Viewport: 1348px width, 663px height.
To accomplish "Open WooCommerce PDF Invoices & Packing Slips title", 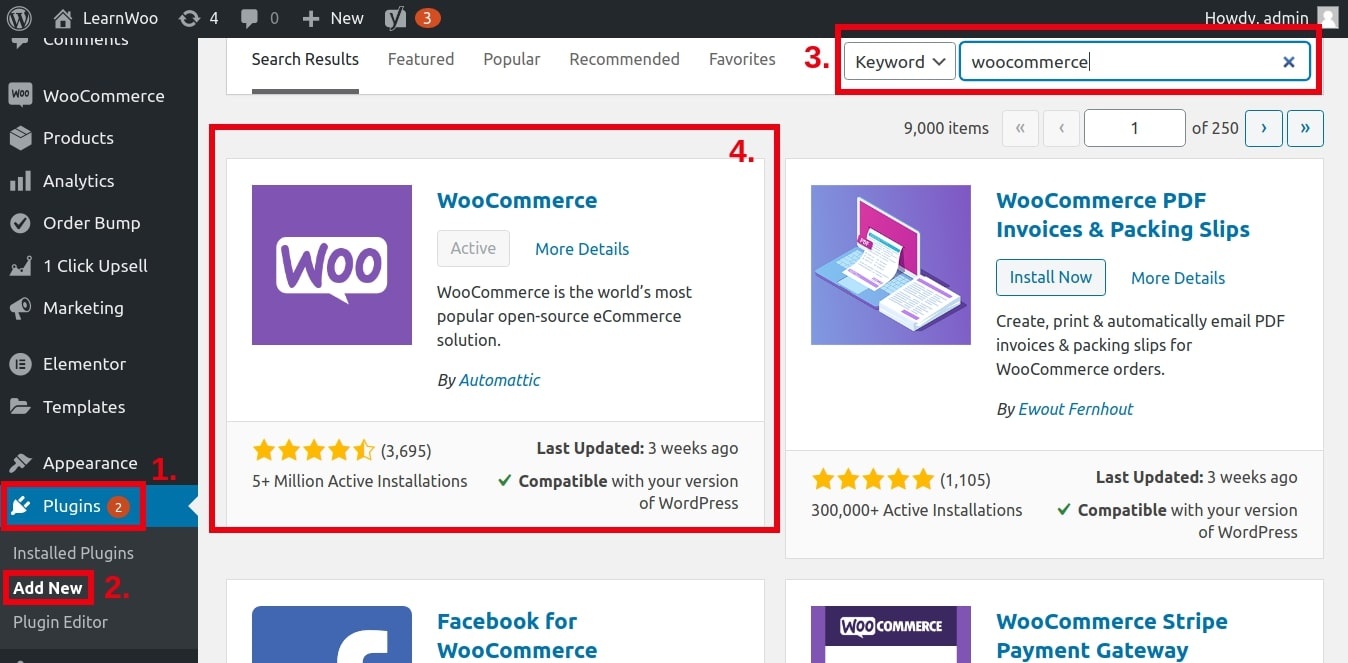I will (x=1123, y=215).
